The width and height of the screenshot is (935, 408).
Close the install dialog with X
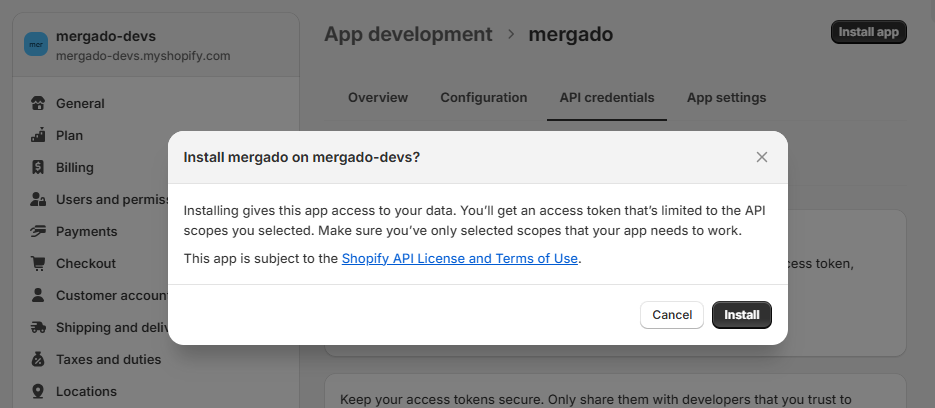click(x=762, y=157)
